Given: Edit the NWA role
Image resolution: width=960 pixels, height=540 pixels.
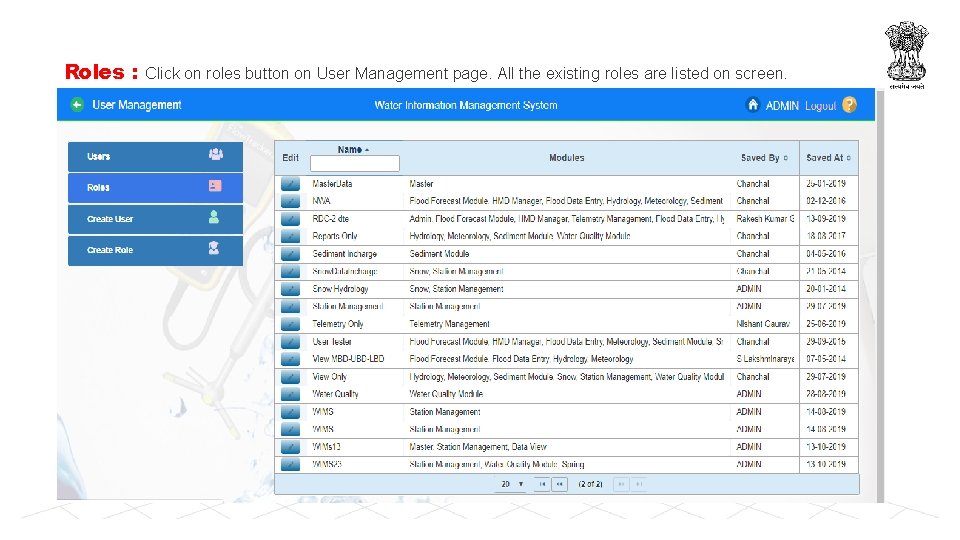Looking at the screenshot, I should (290, 201).
